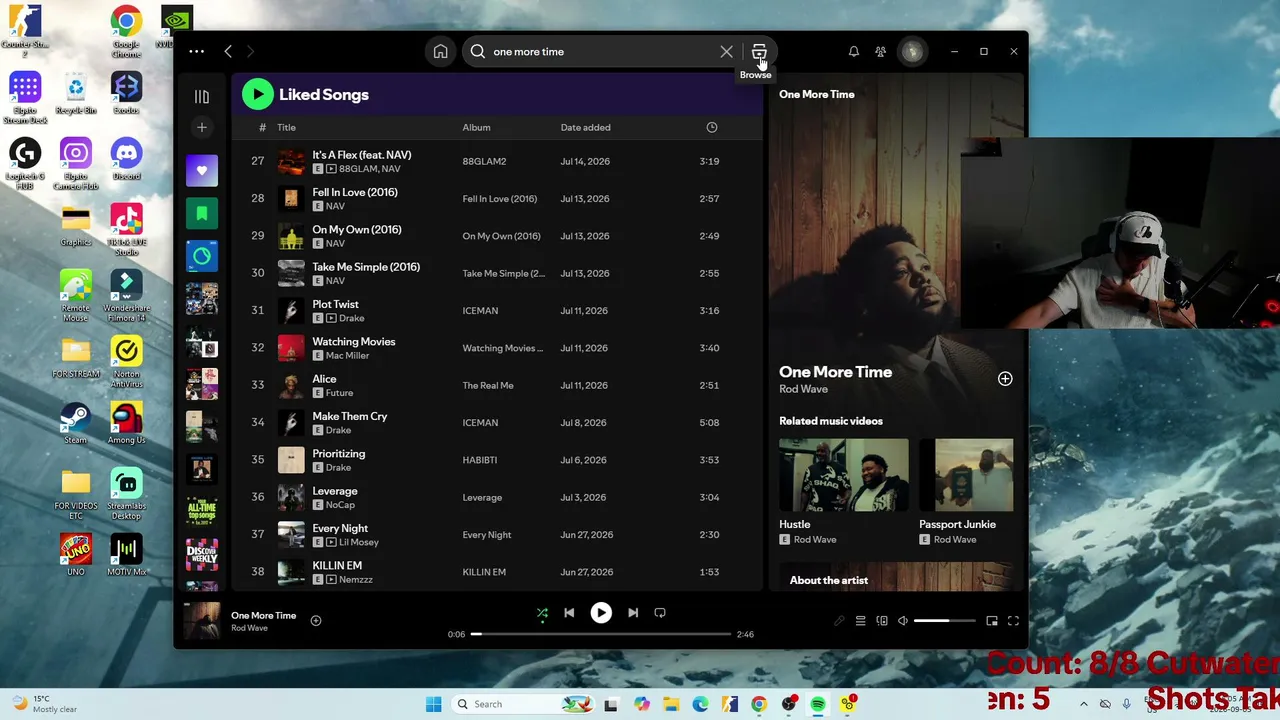Open the Spotify Home page
Image resolution: width=1280 pixels, height=720 pixels.
coord(440,51)
